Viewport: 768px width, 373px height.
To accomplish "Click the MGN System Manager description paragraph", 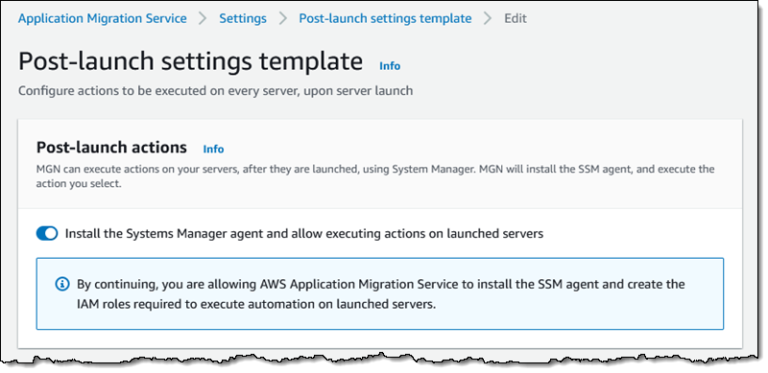I will [375, 177].
